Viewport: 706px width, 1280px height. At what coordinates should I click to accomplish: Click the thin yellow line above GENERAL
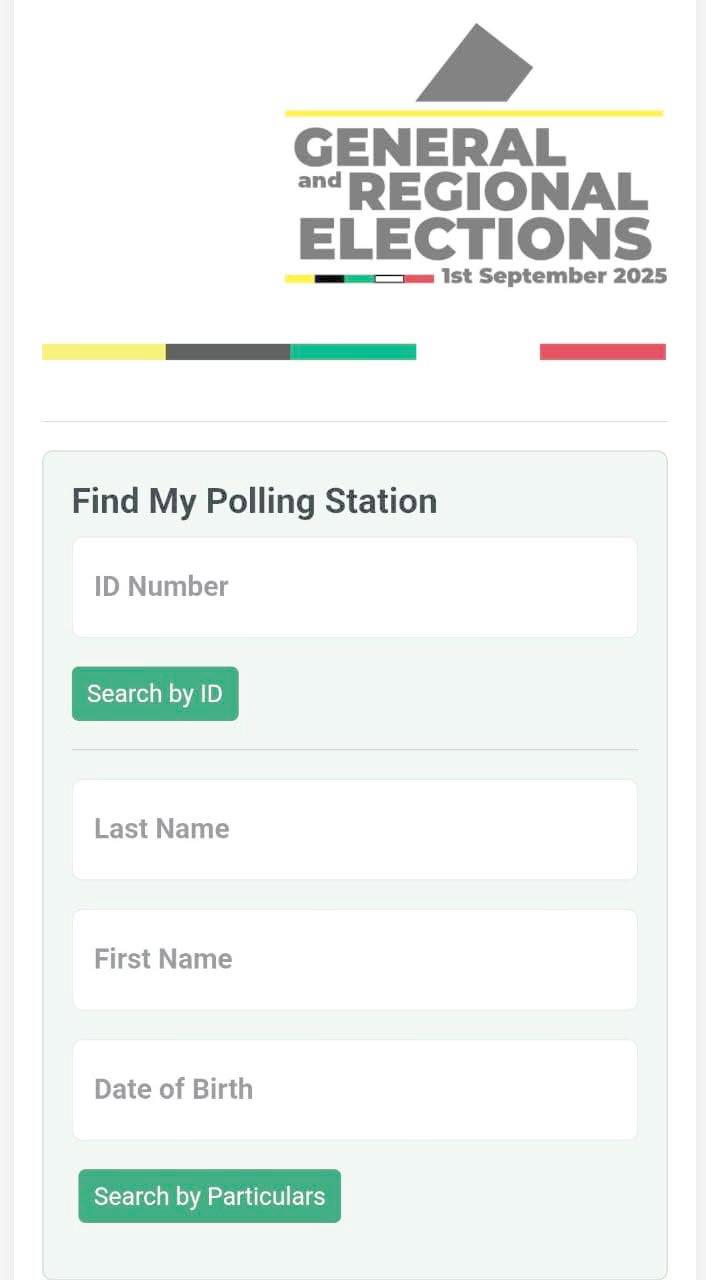tap(473, 113)
